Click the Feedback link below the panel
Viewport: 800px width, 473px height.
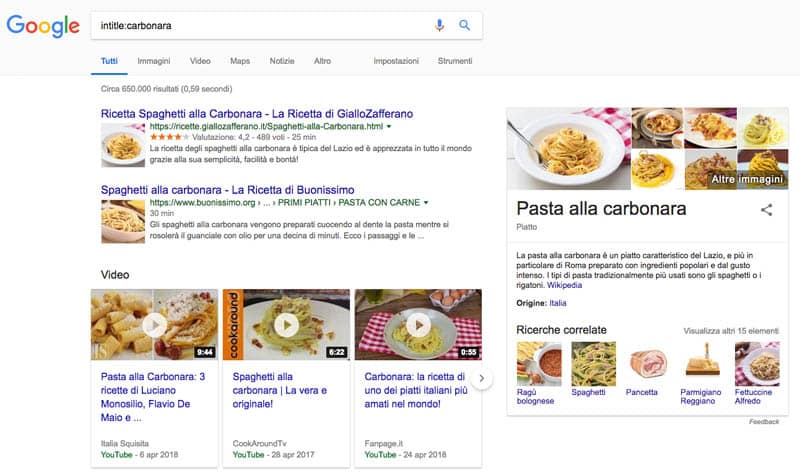(764, 421)
